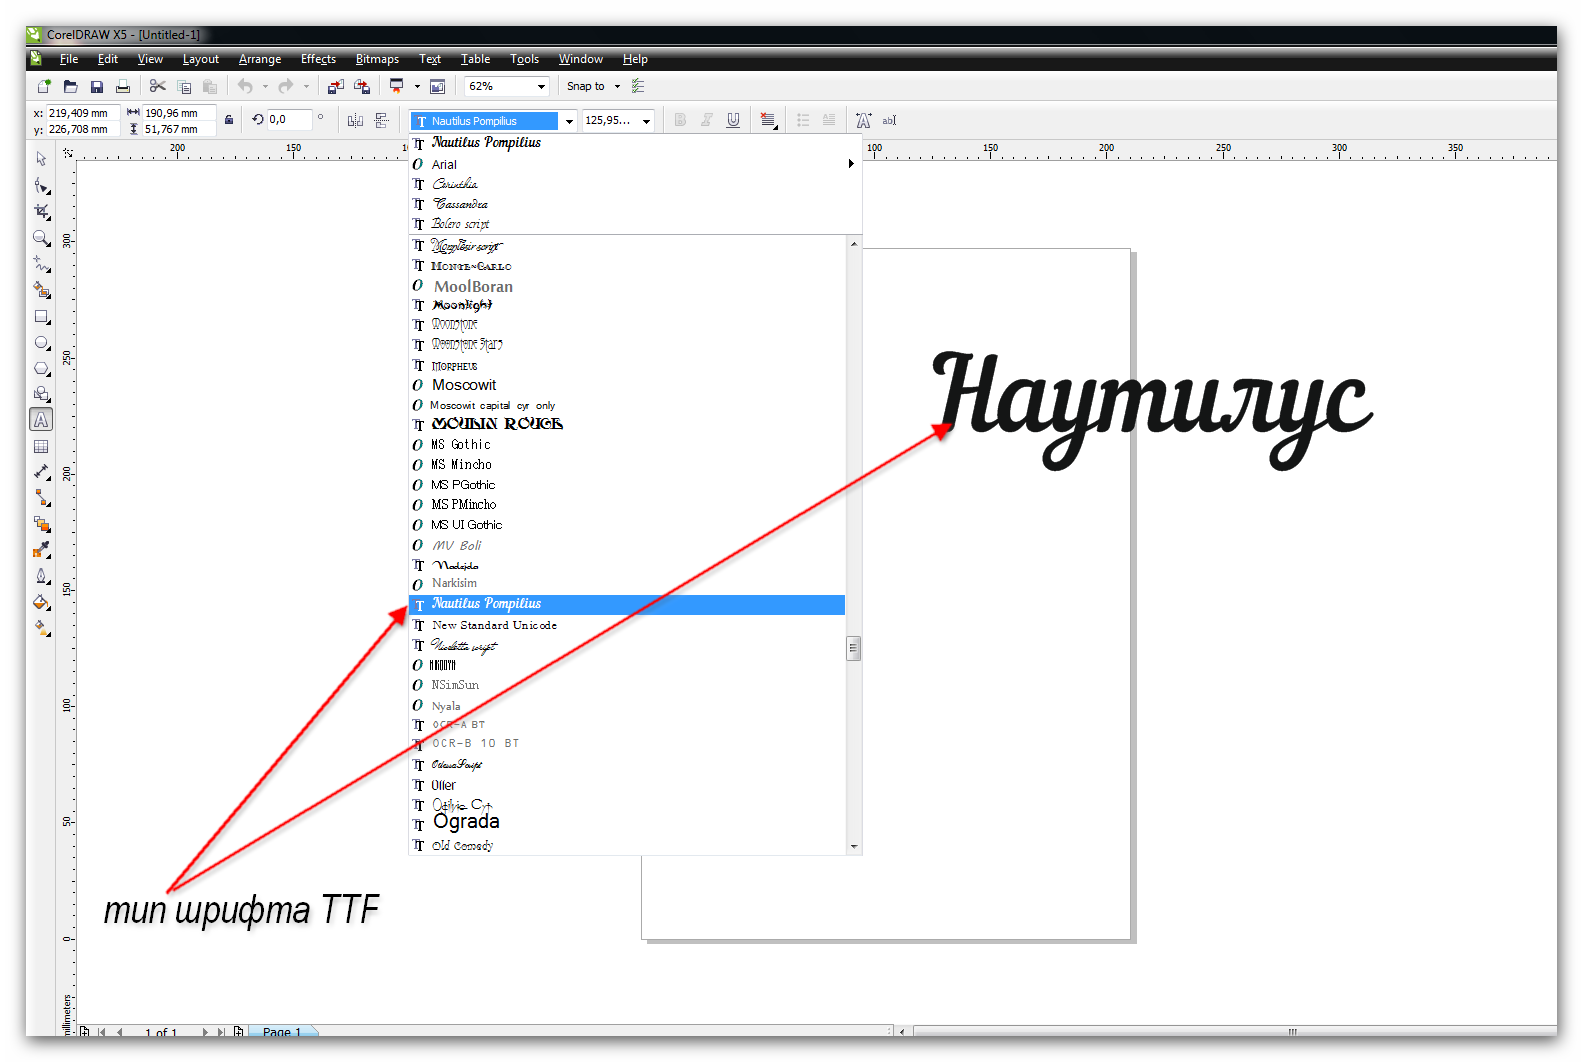Save the document with floppy icon

pos(97,87)
